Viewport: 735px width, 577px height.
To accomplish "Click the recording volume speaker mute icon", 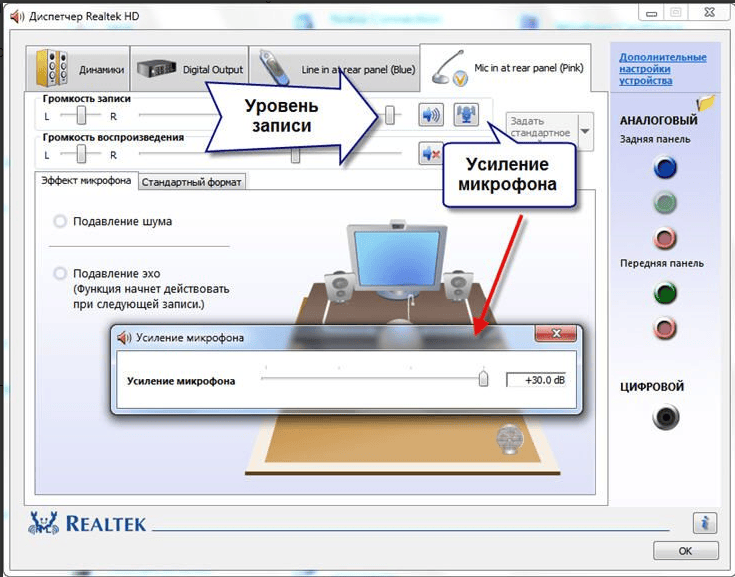I will [x=431, y=114].
